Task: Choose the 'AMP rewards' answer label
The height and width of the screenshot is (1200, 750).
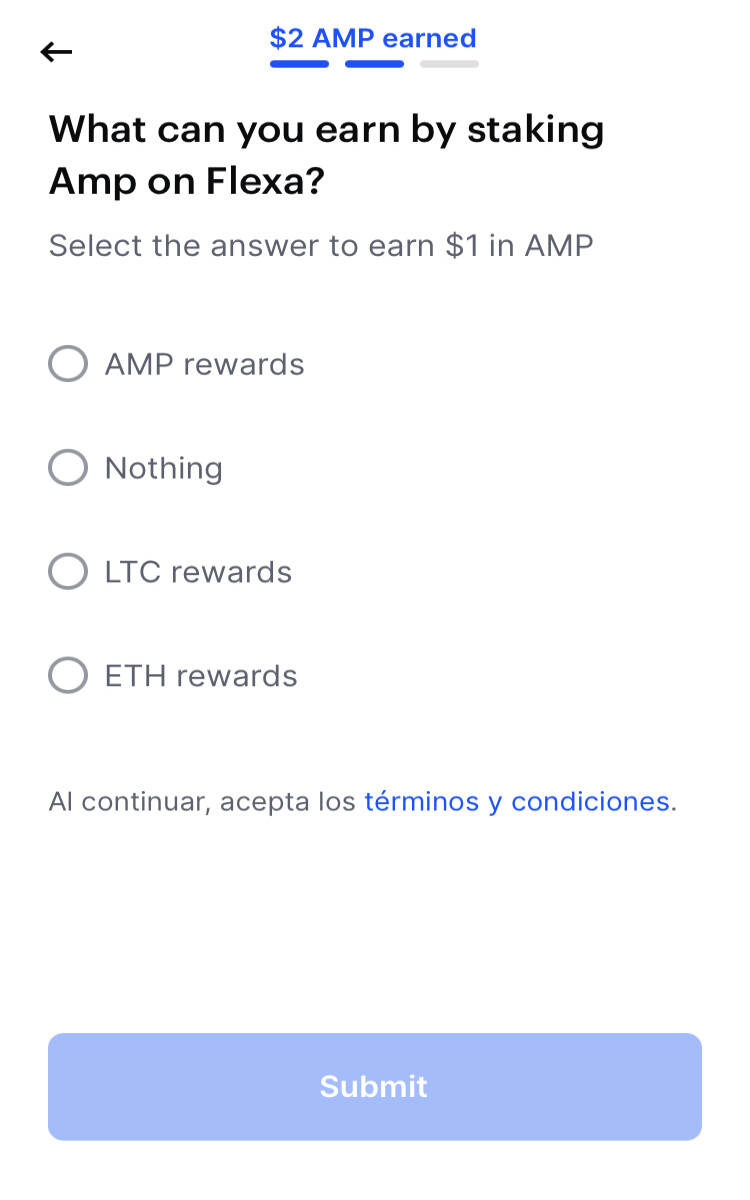Action: [205, 364]
